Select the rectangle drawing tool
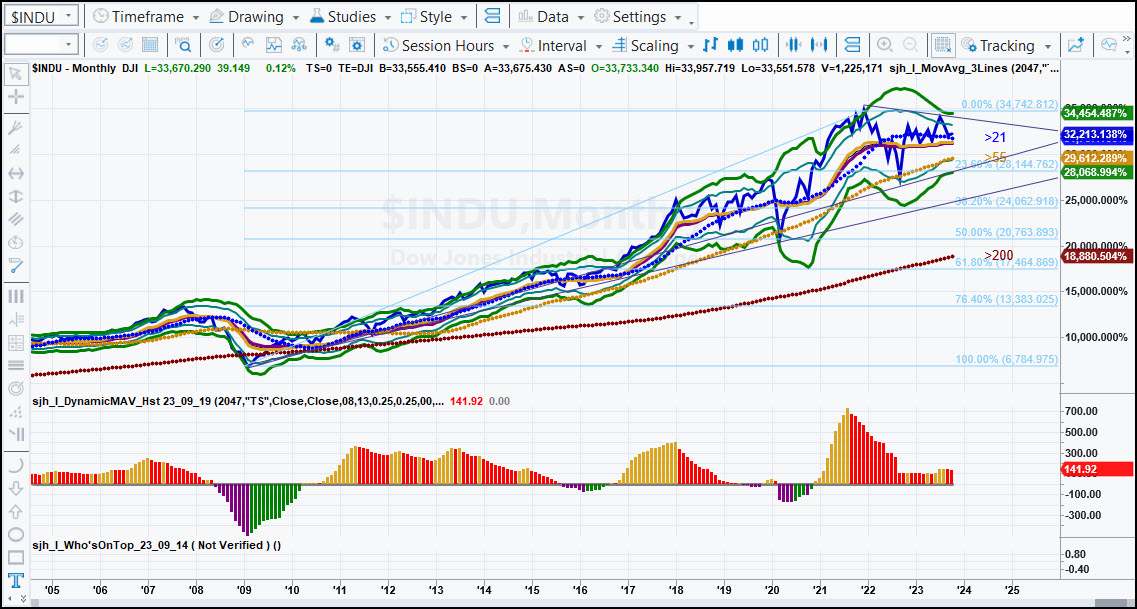This screenshot has width=1137, height=609. coord(15,558)
